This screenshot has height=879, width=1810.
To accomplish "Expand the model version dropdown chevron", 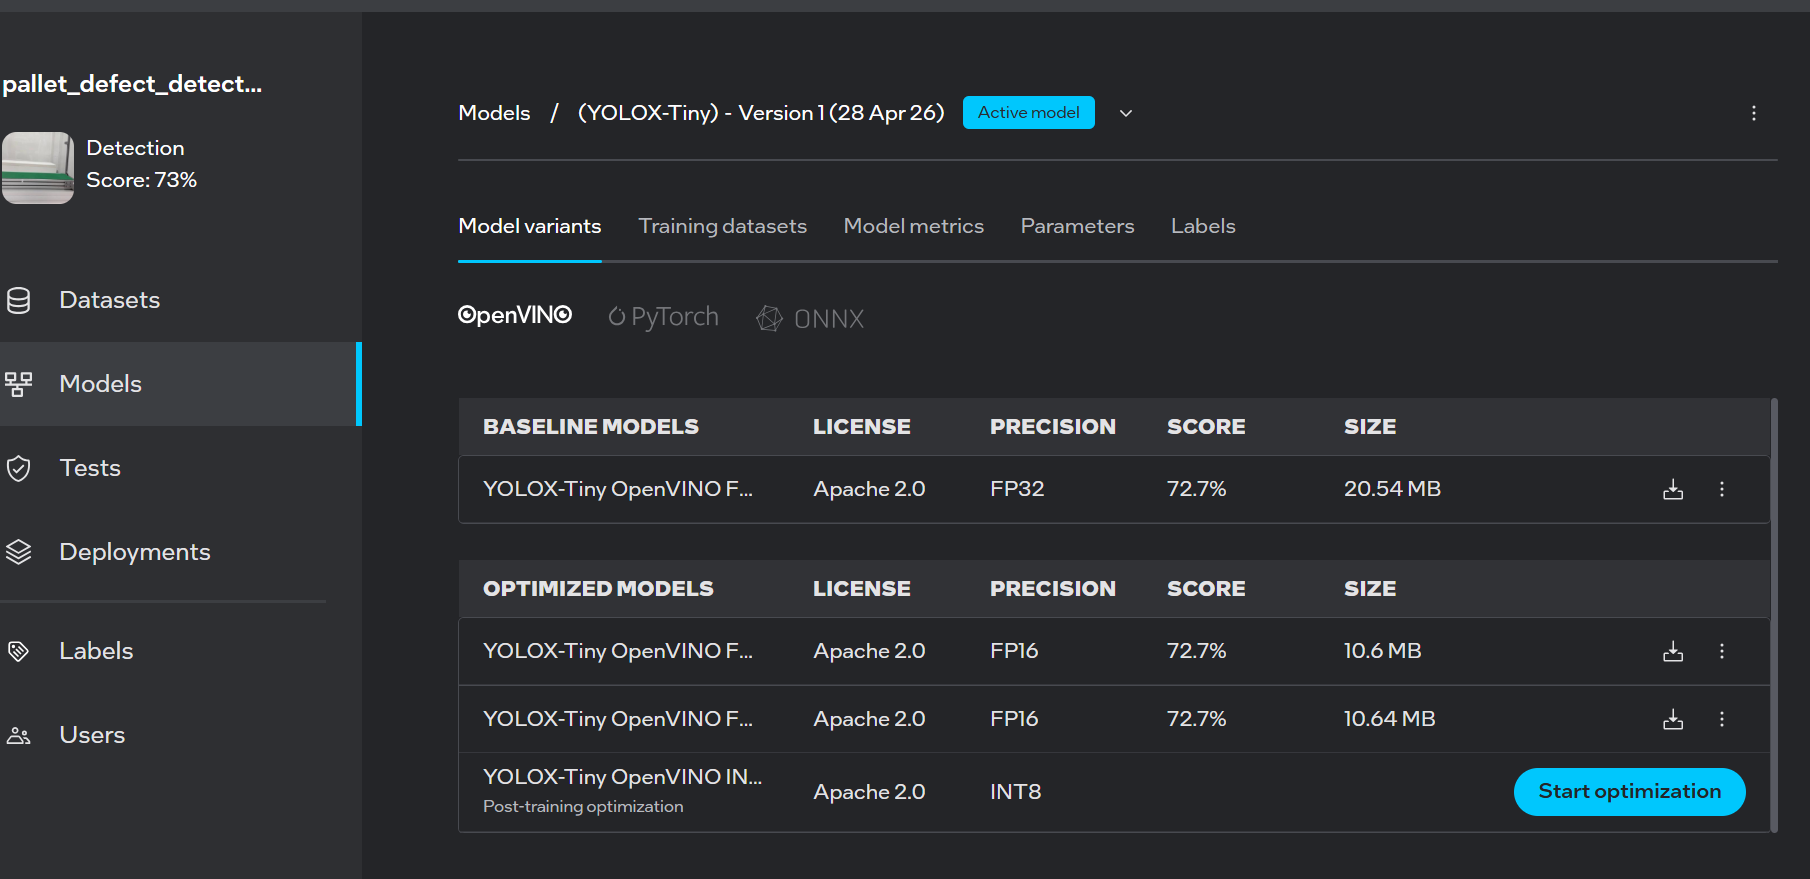I will point(1126,113).
